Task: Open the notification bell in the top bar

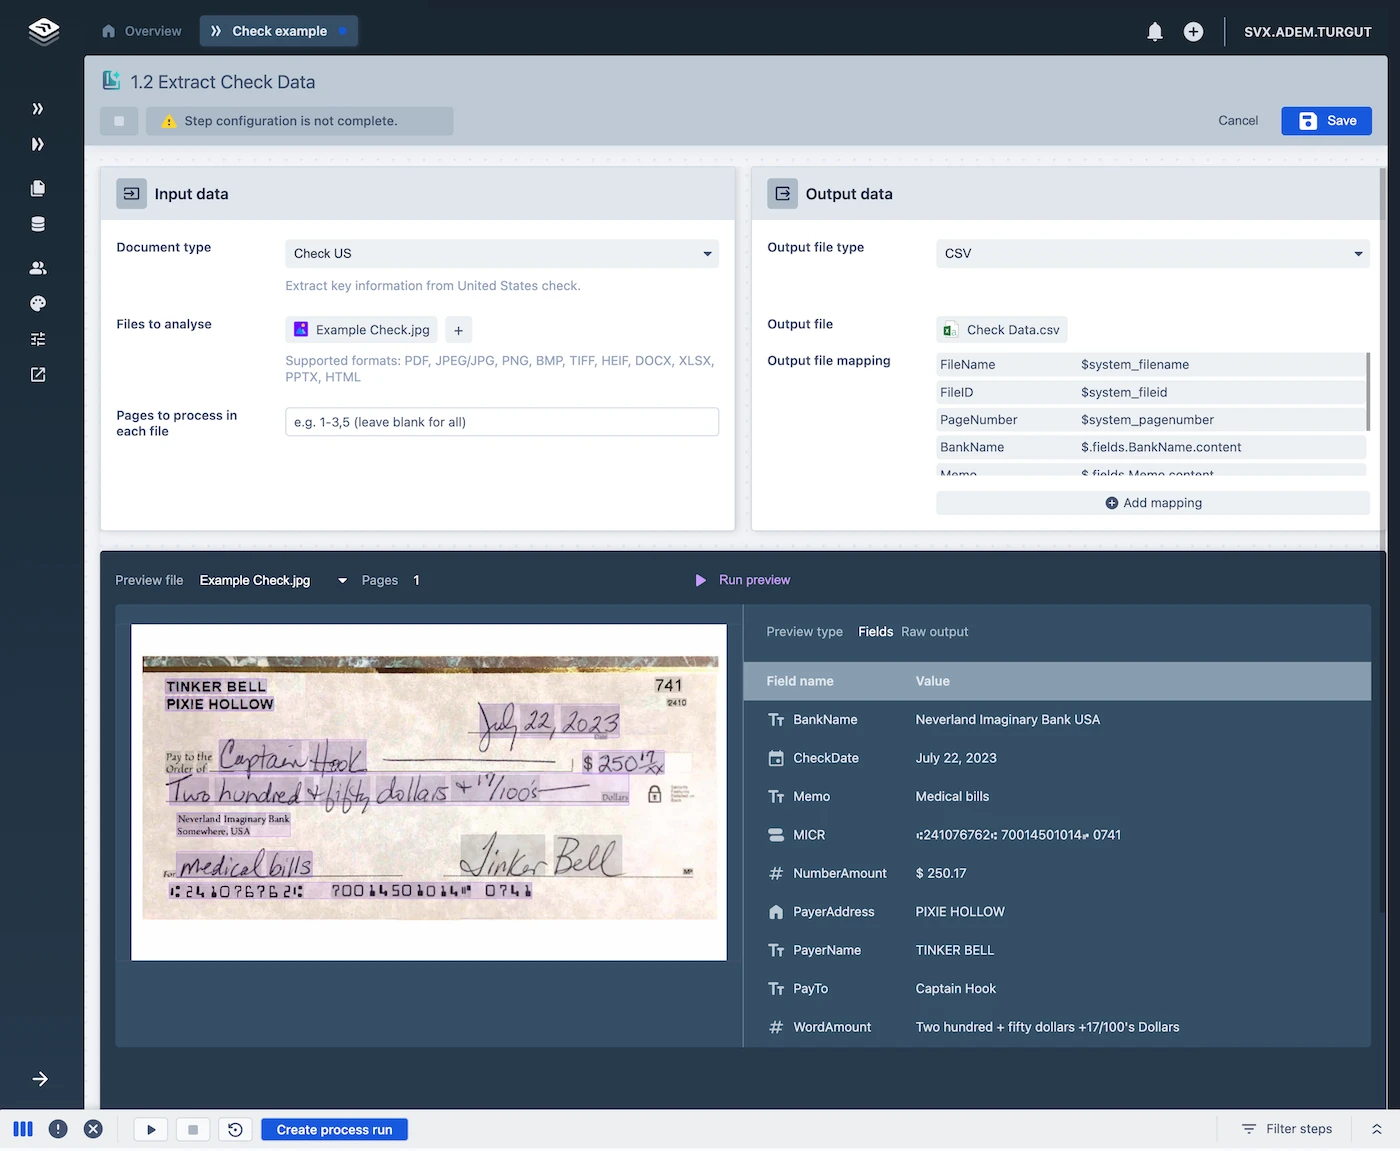Action: tap(1154, 31)
